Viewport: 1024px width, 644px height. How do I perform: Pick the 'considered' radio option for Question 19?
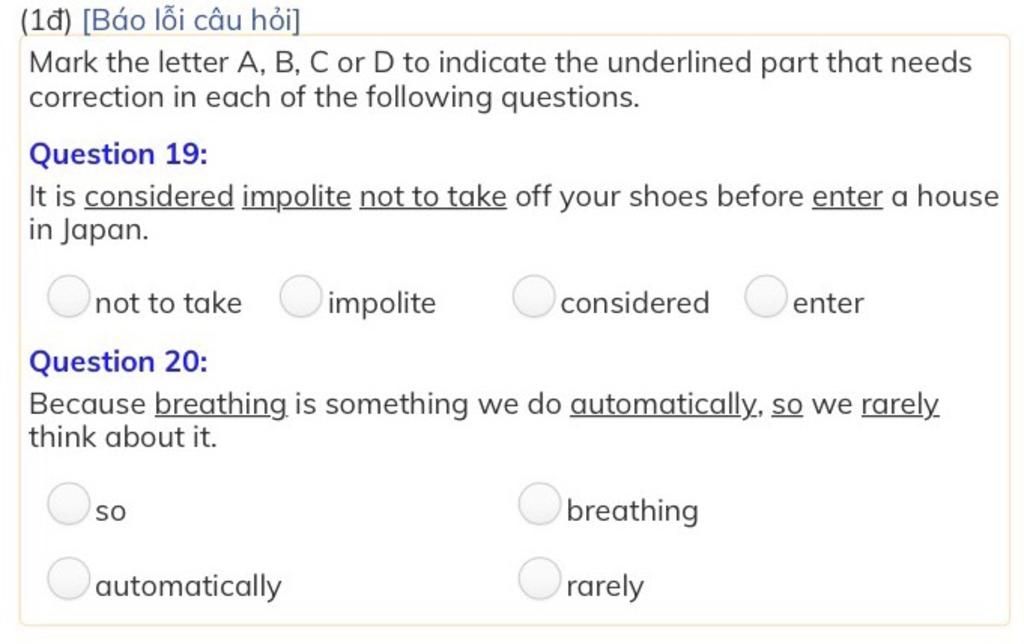tap(534, 296)
